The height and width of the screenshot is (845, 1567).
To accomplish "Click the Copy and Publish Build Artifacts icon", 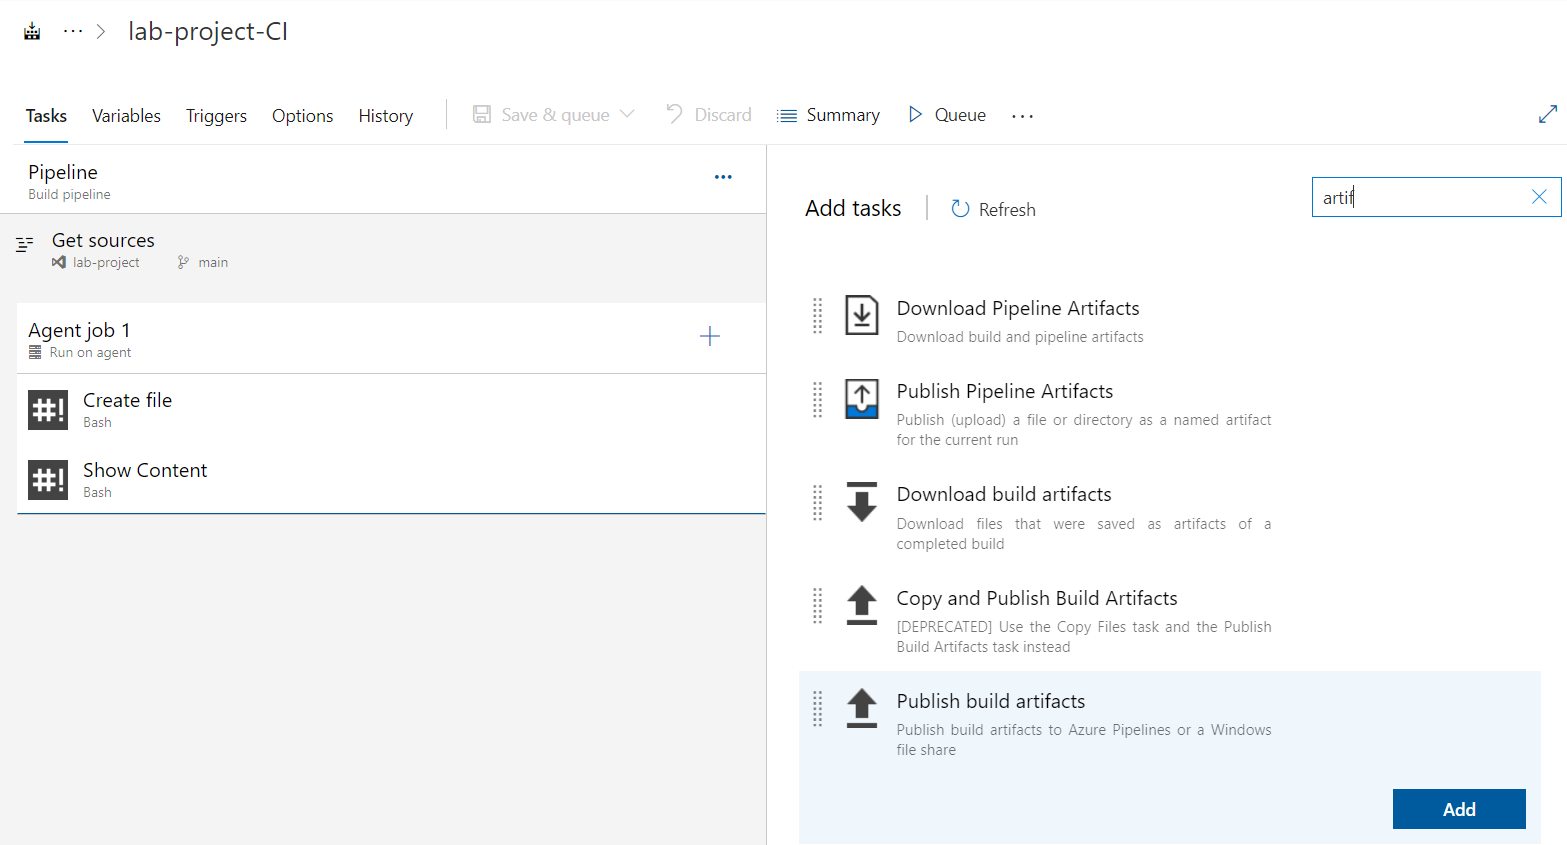I will point(862,605).
